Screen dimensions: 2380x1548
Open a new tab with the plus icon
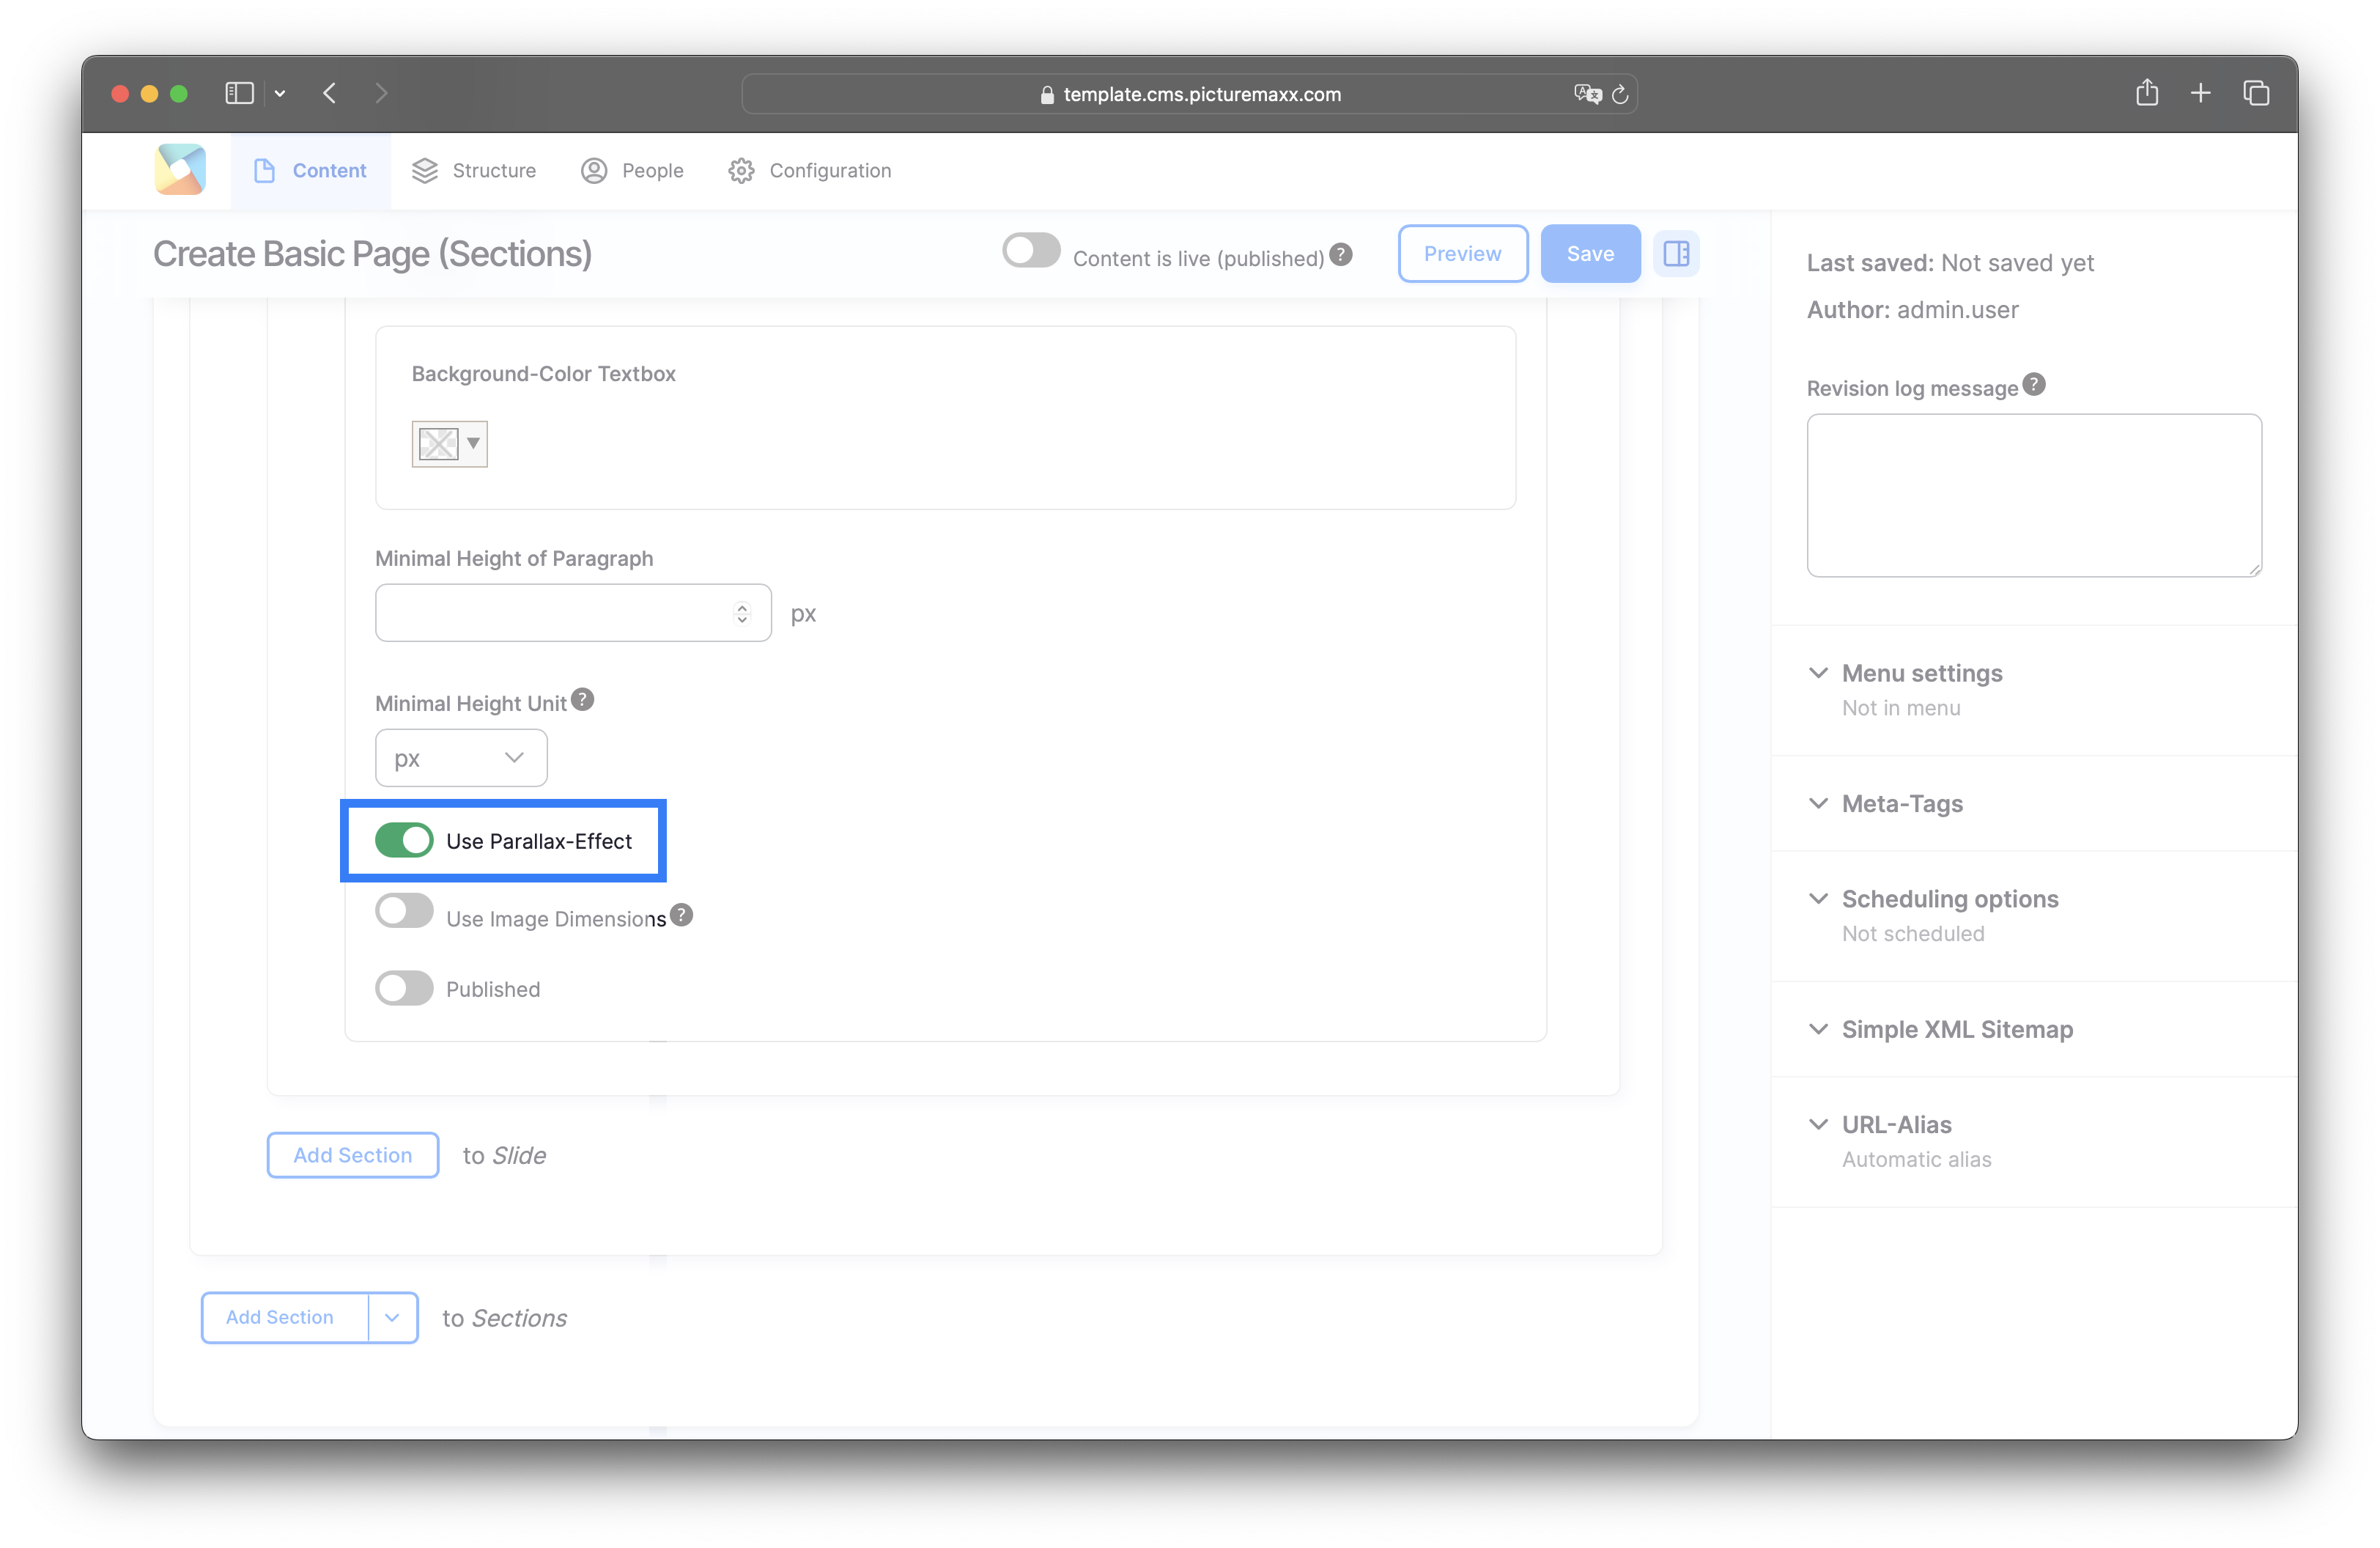(x=2200, y=93)
